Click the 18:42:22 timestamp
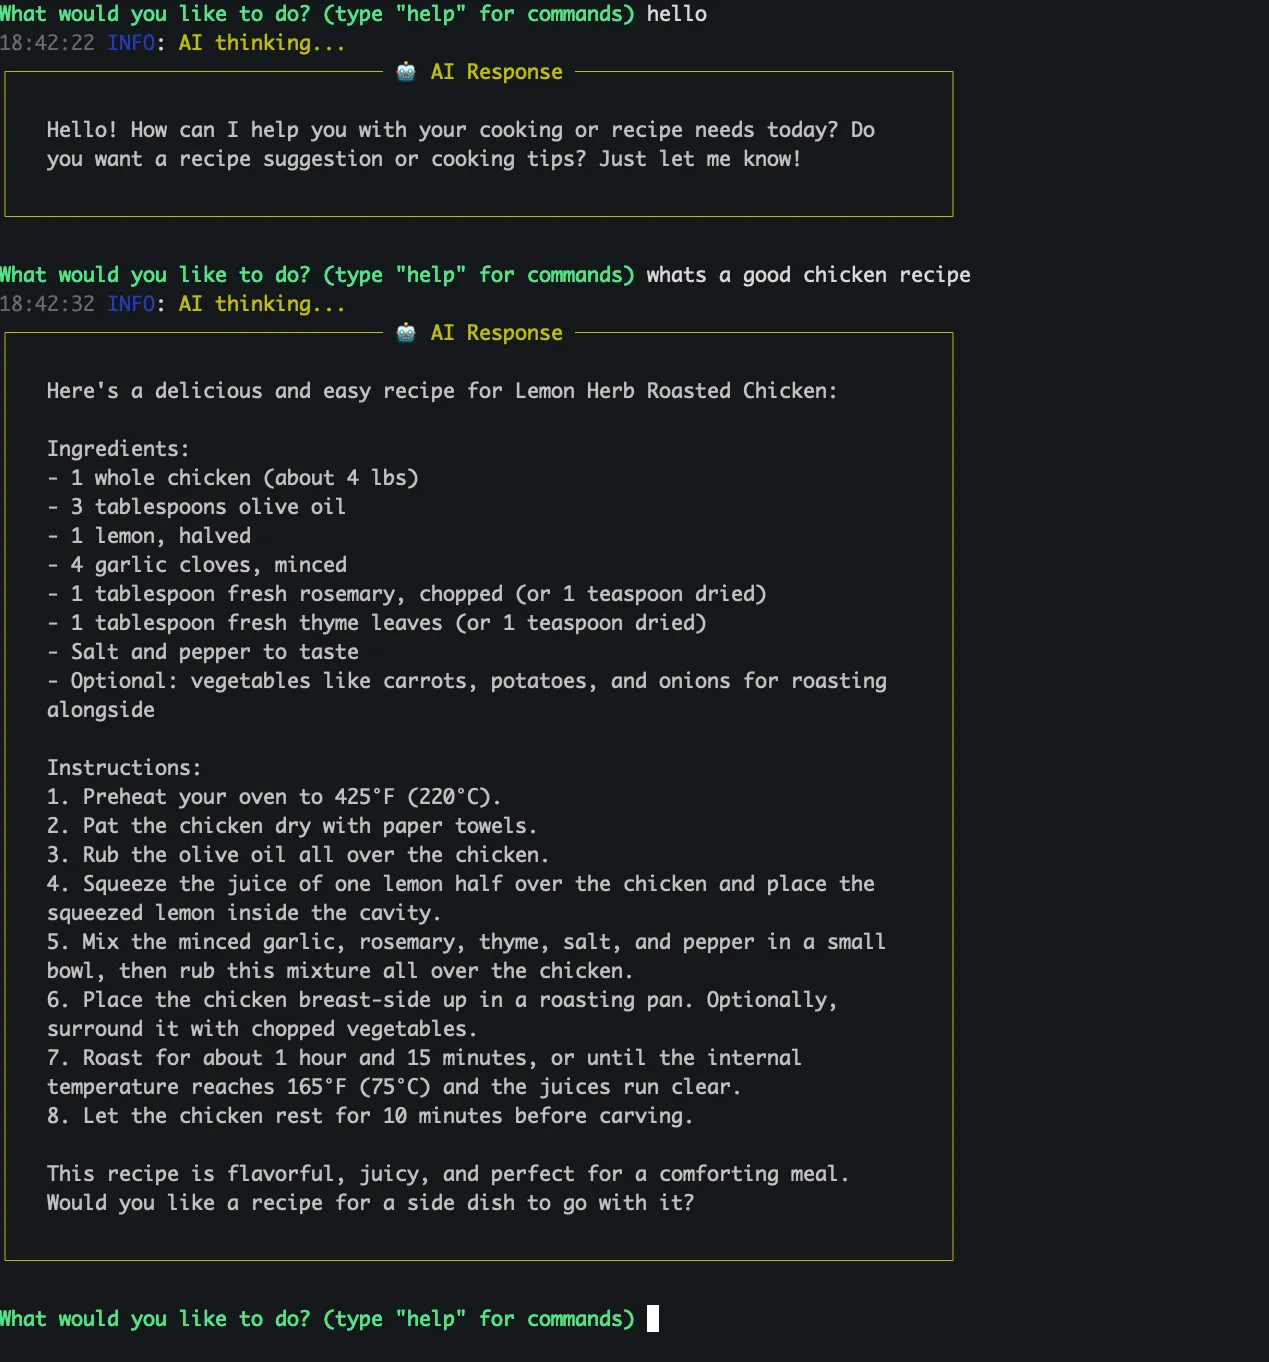This screenshot has width=1269, height=1362. point(47,43)
